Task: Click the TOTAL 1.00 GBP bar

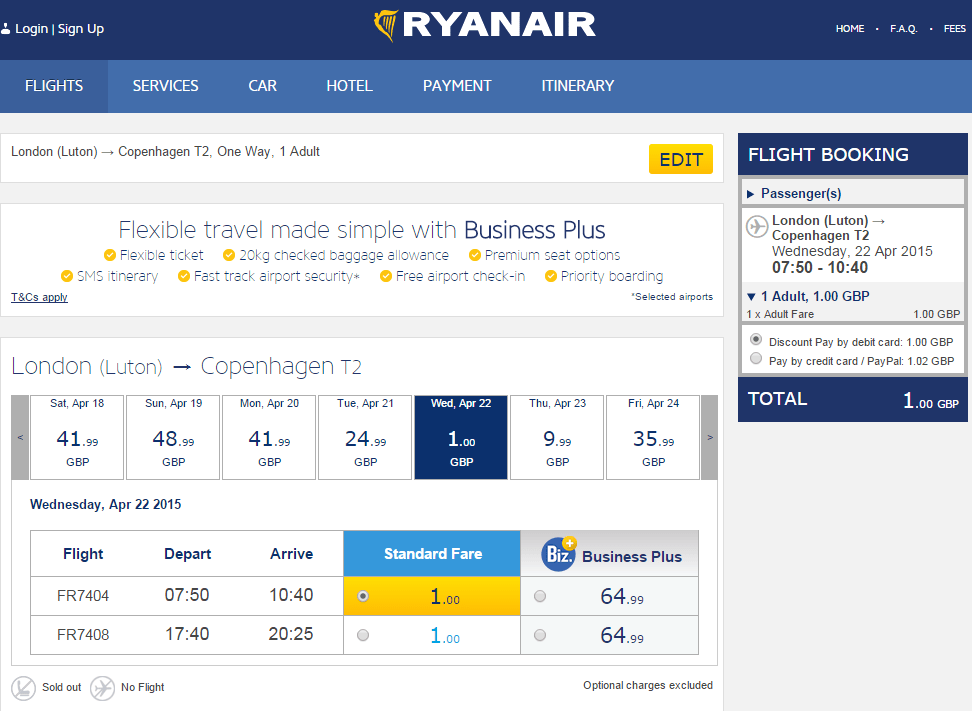Action: pyautogui.click(x=853, y=400)
